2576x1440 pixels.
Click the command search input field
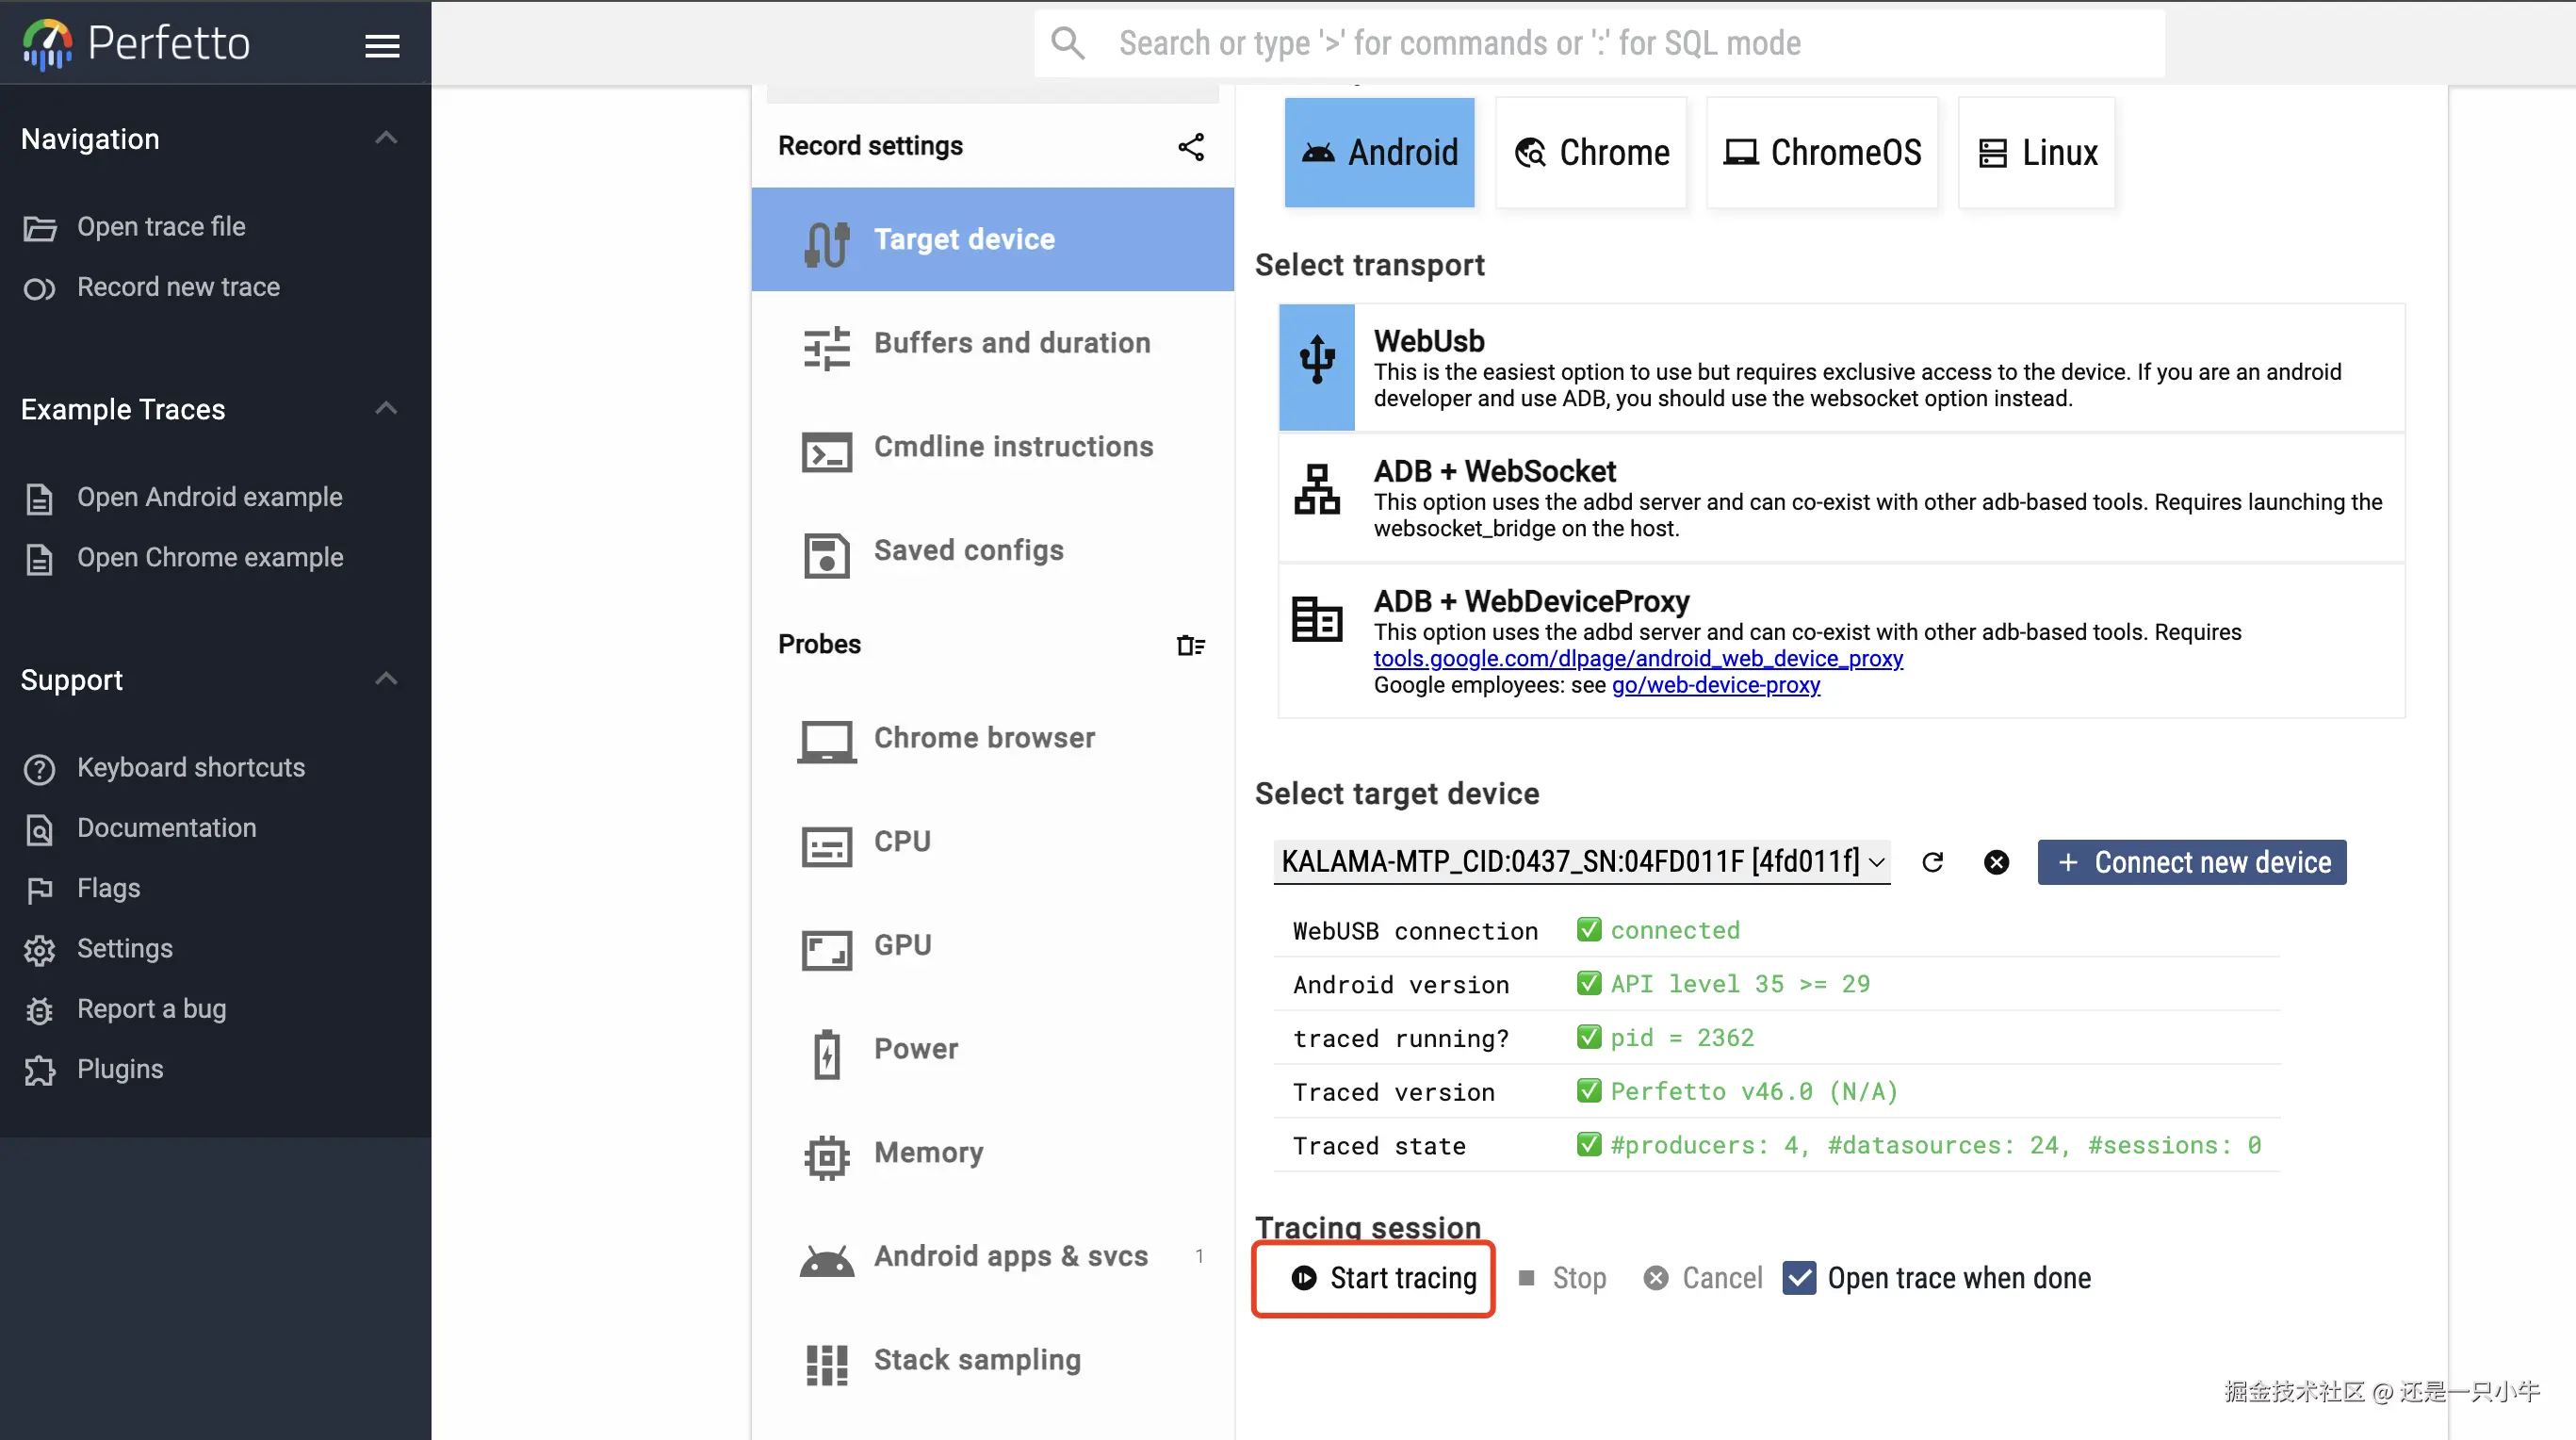[x=1598, y=43]
